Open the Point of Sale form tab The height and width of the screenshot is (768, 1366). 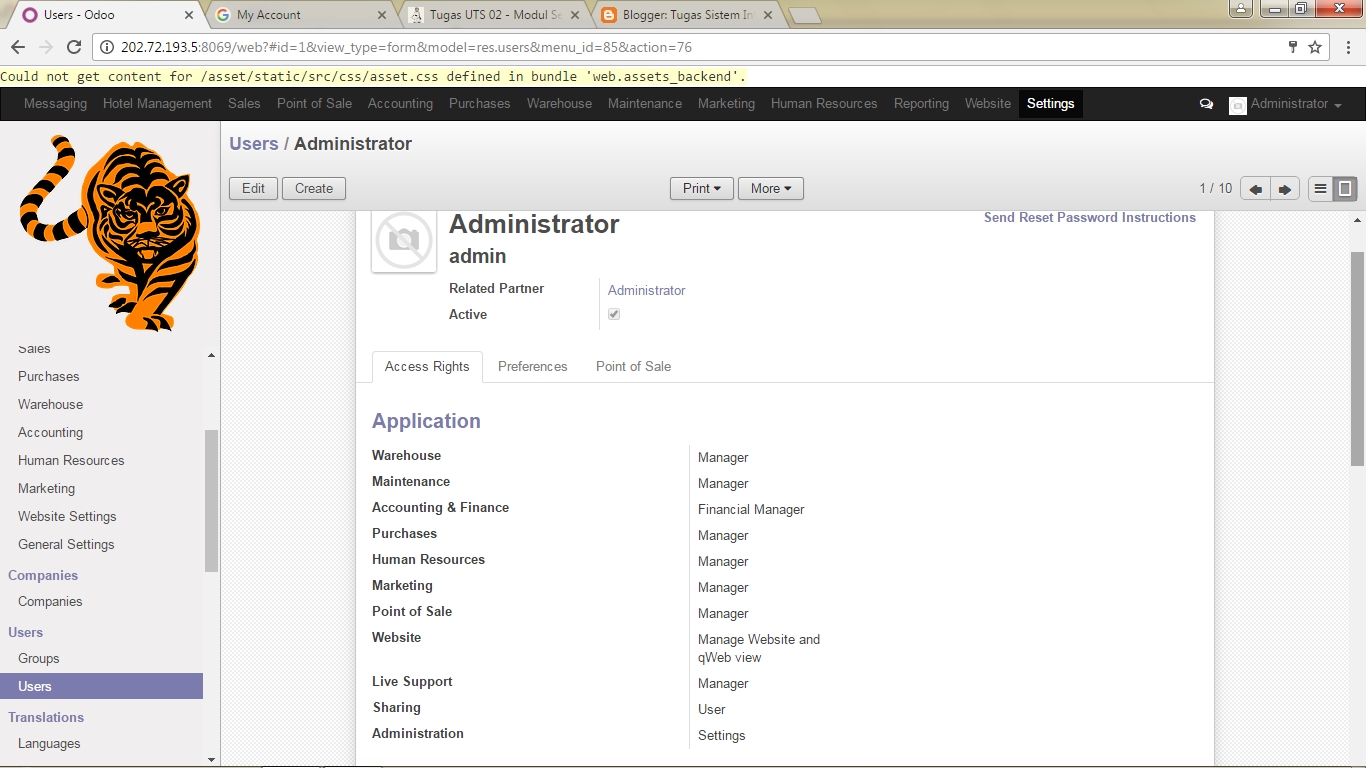click(633, 367)
